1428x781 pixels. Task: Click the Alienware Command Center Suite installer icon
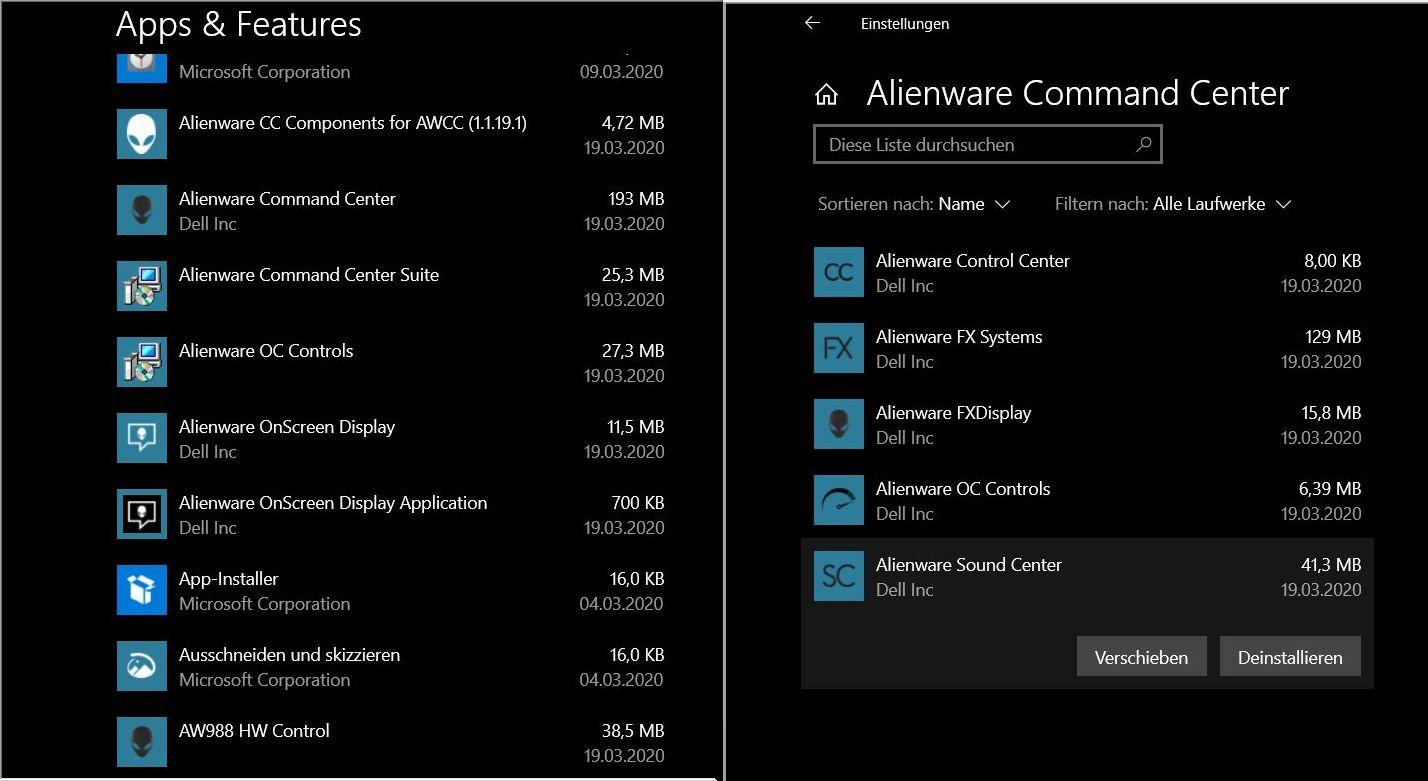(141, 286)
